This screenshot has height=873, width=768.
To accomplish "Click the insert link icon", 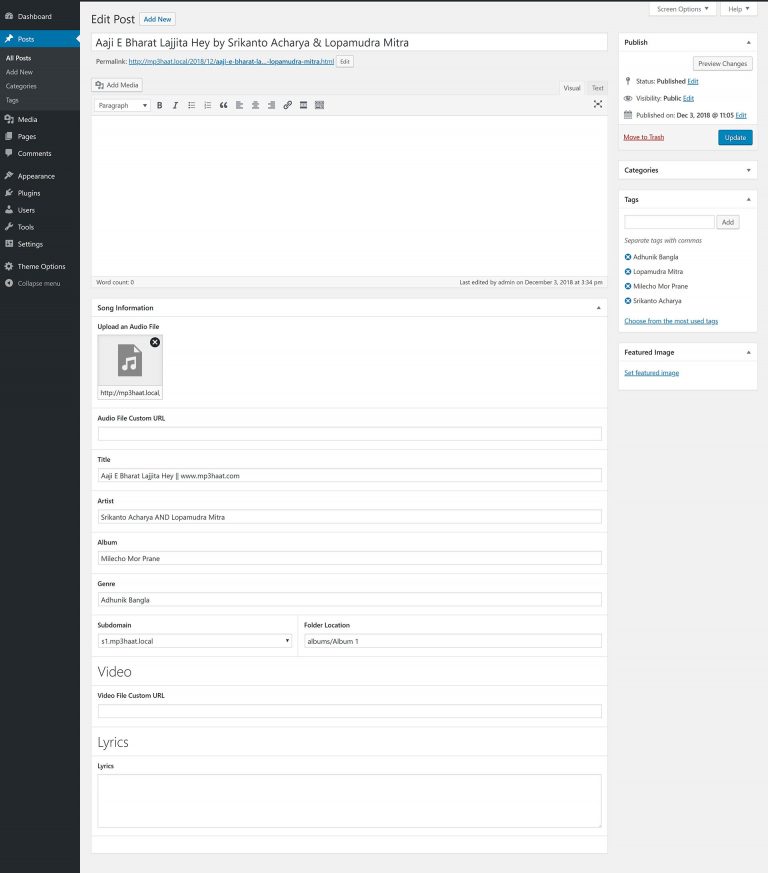I will pos(288,105).
